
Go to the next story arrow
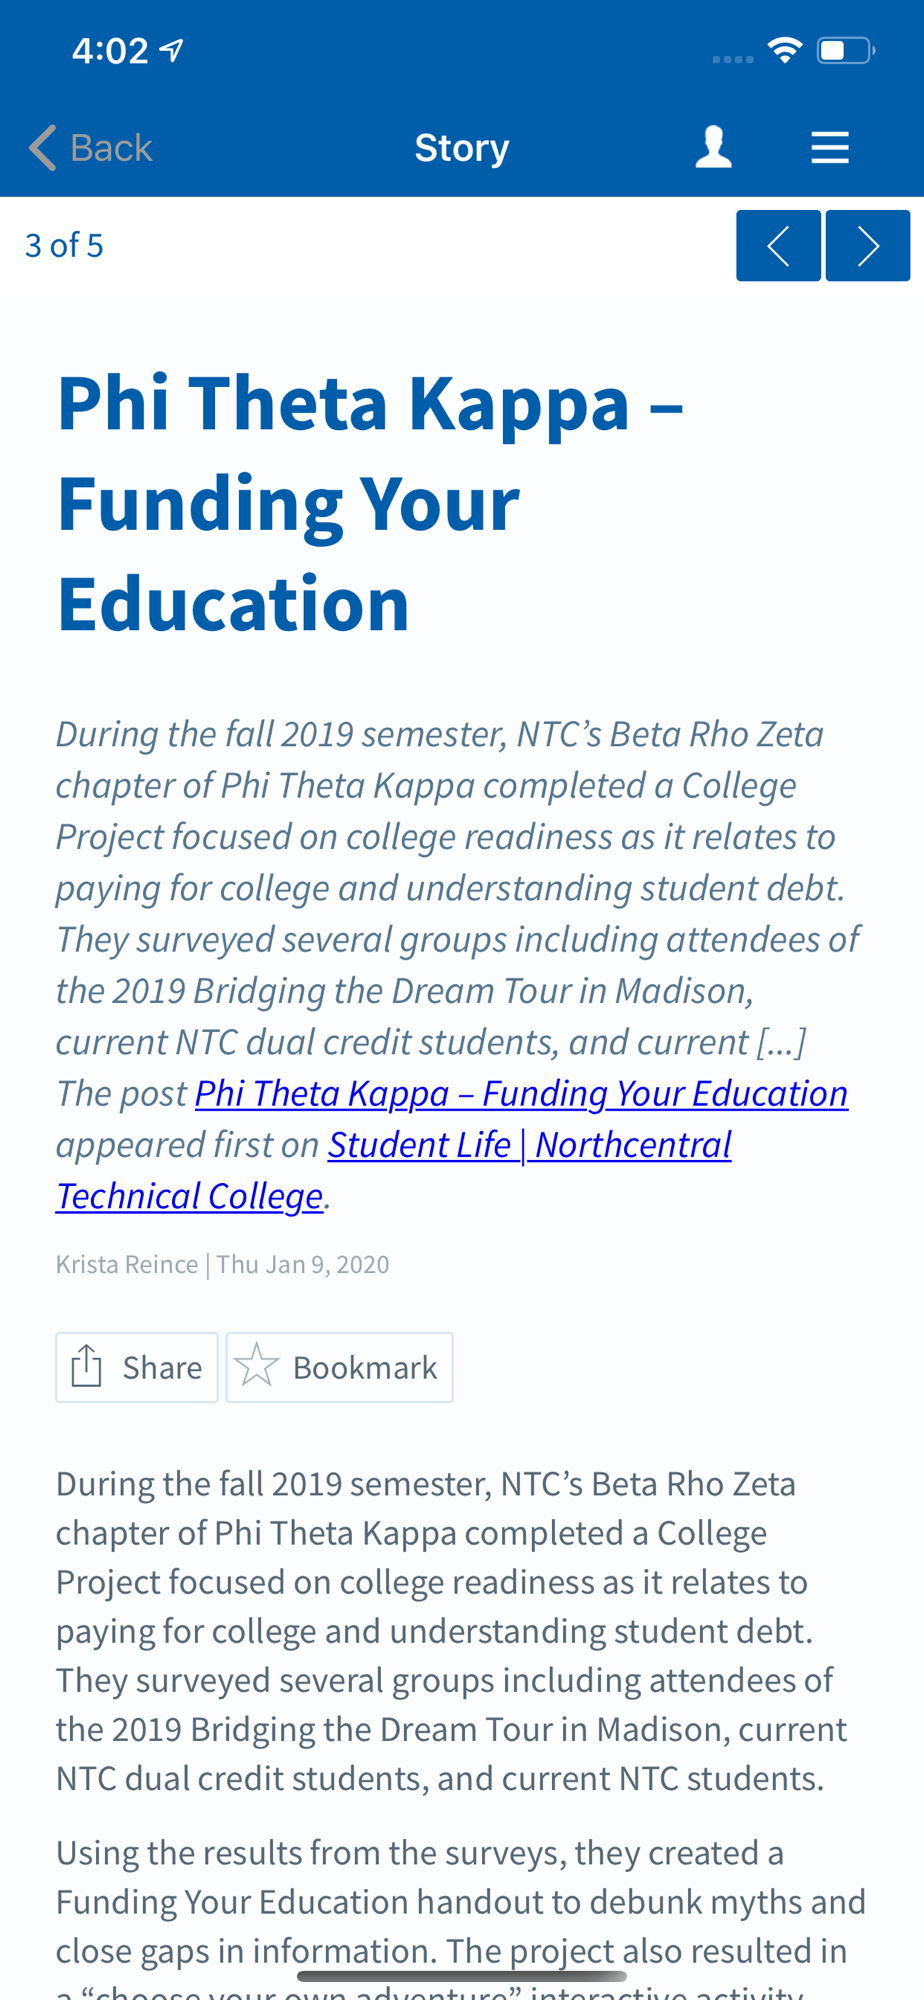(868, 245)
